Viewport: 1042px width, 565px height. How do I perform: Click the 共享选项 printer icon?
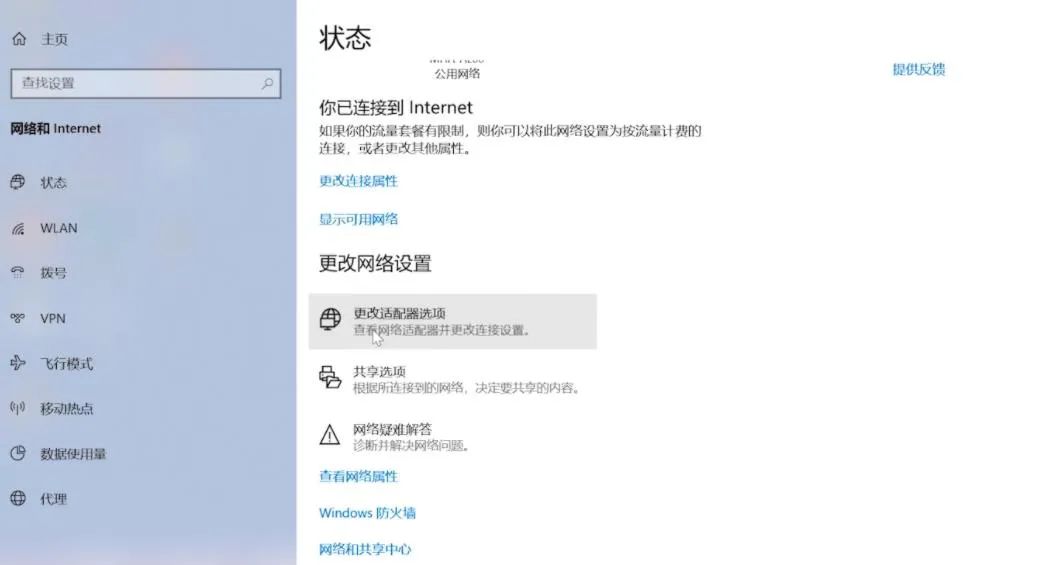pos(330,377)
